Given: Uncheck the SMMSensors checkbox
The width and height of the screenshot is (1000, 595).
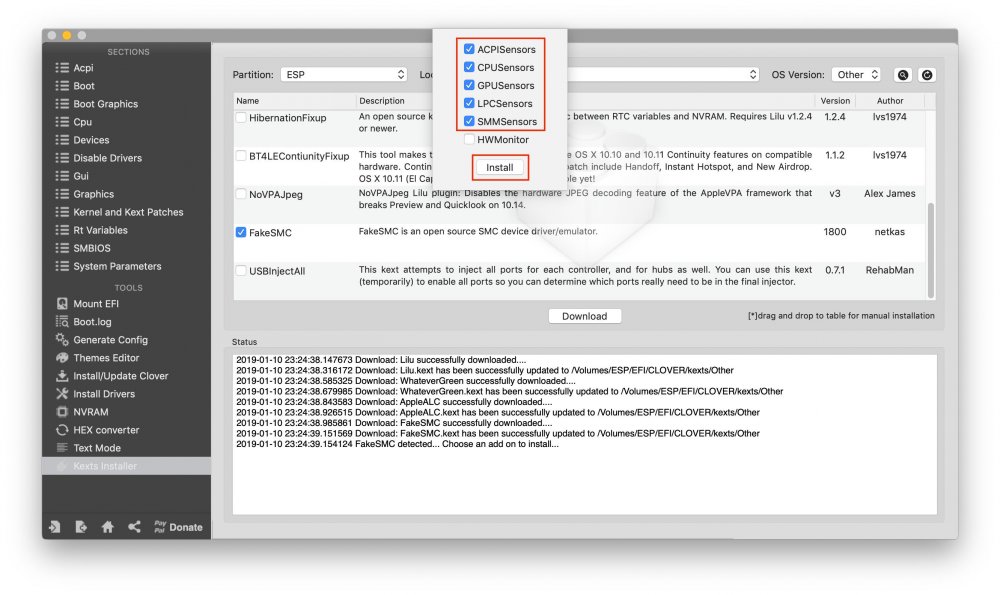Looking at the screenshot, I should (x=469, y=121).
